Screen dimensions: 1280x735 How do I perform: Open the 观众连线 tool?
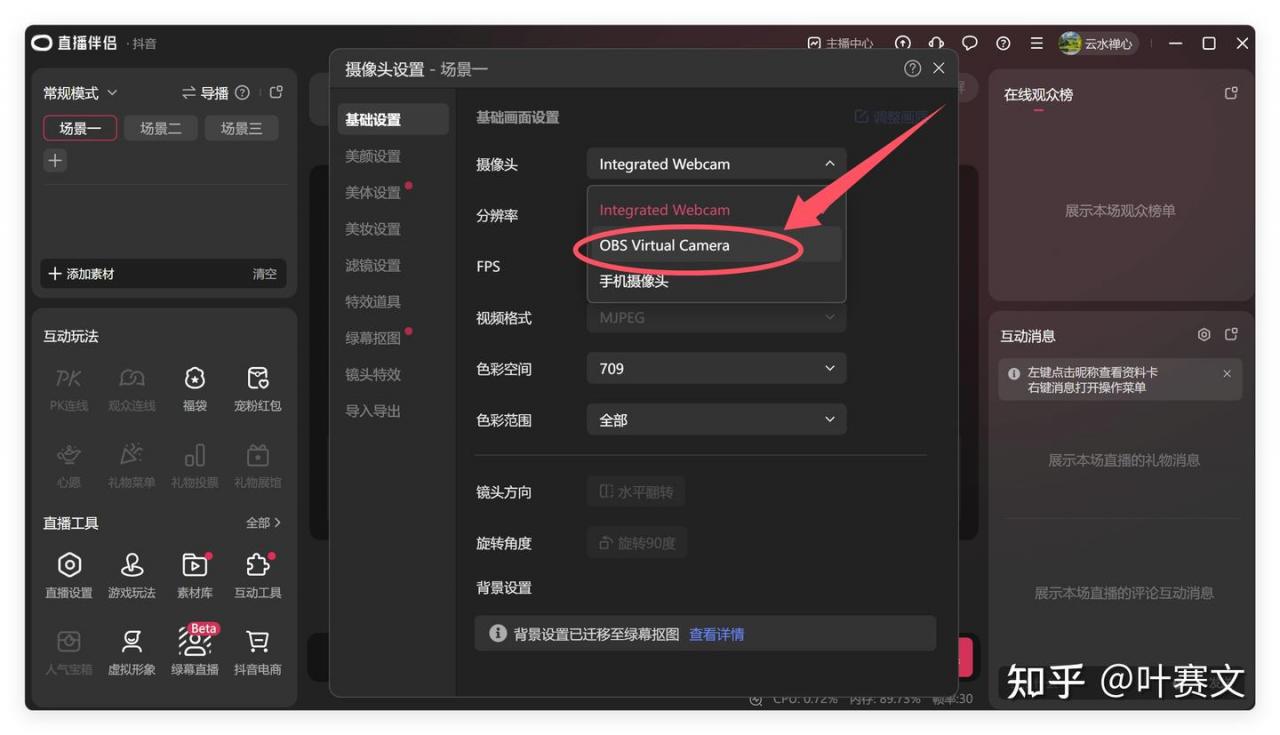(x=132, y=387)
